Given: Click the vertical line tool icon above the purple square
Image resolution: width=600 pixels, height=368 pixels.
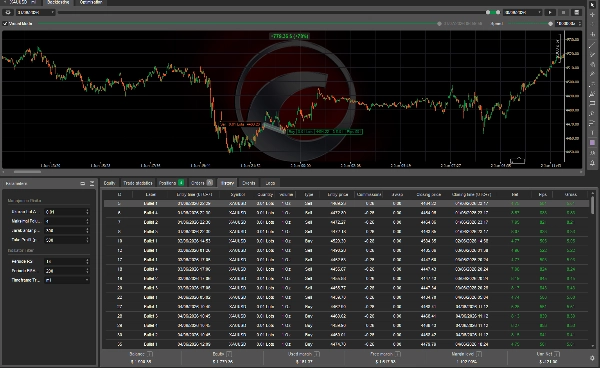Looking at the screenshot, I should click(592, 133).
